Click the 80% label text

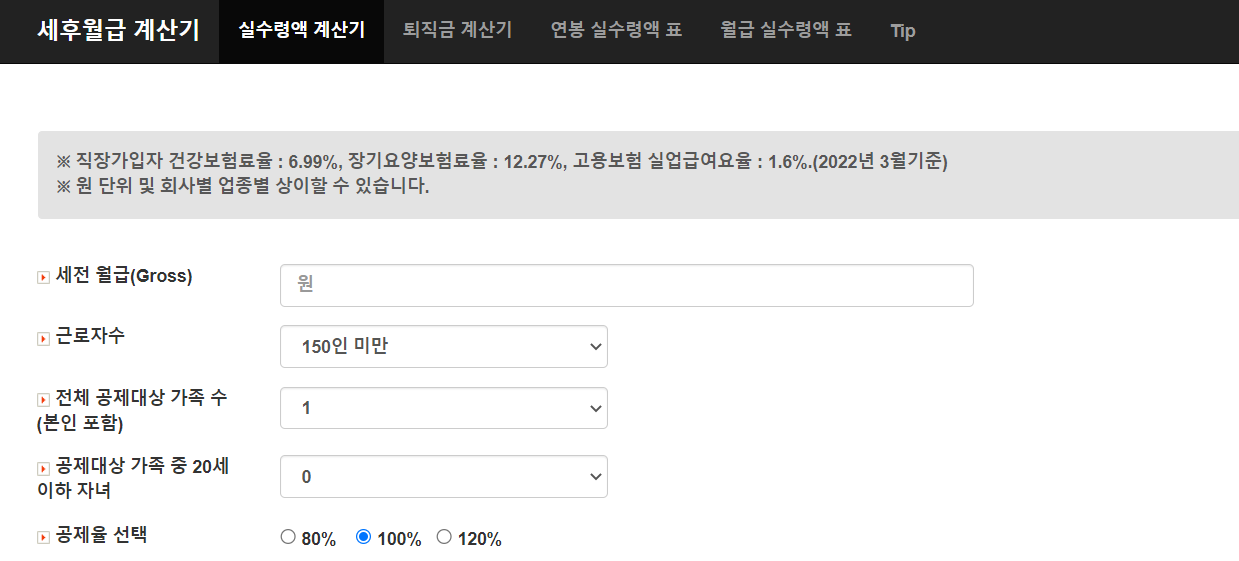[318, 539]
